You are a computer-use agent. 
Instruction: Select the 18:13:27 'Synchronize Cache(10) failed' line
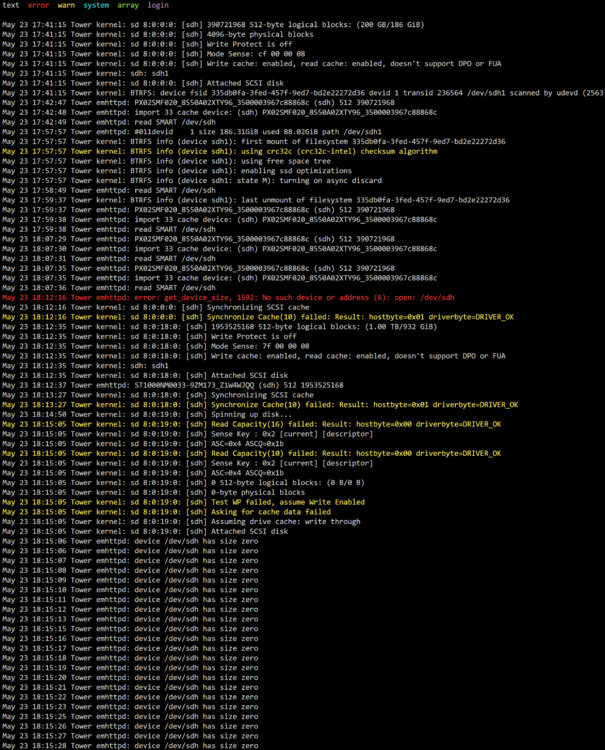(260, 405)
